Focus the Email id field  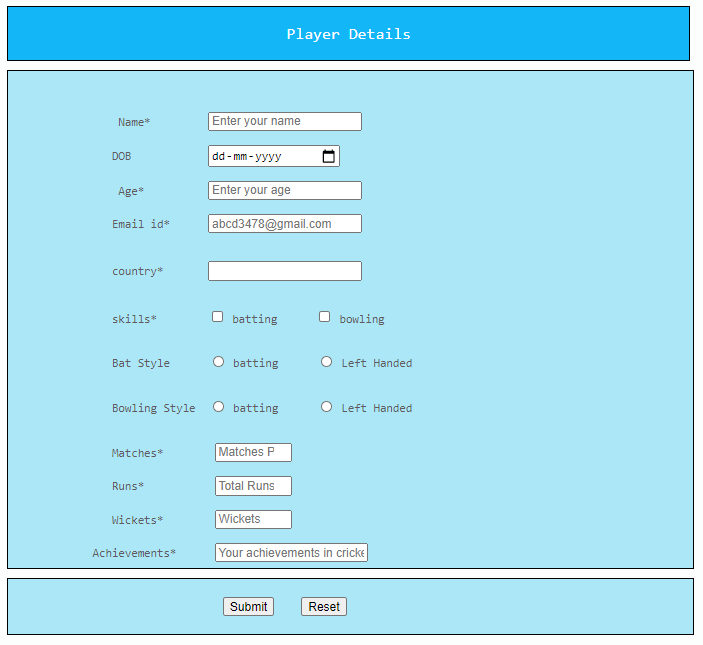285,224
